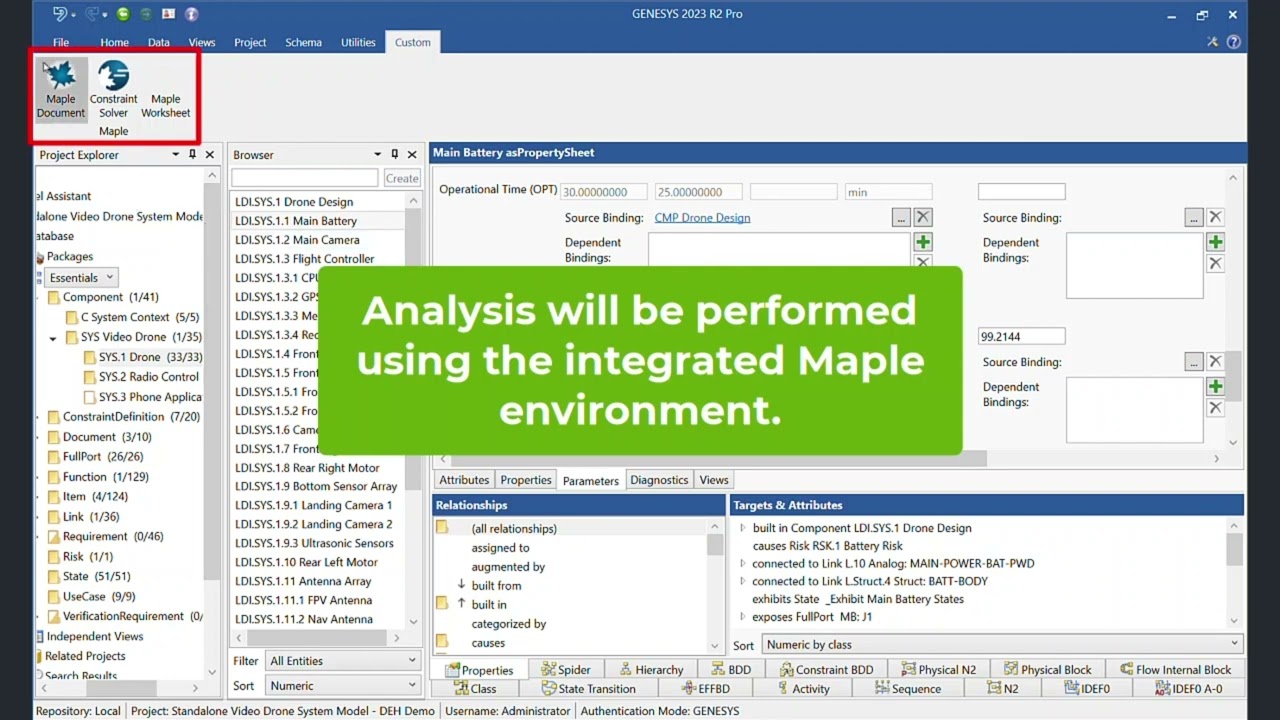1280x720 pixels.
Task: Open the Essentials packages dropdown
Action: (81, 277)
